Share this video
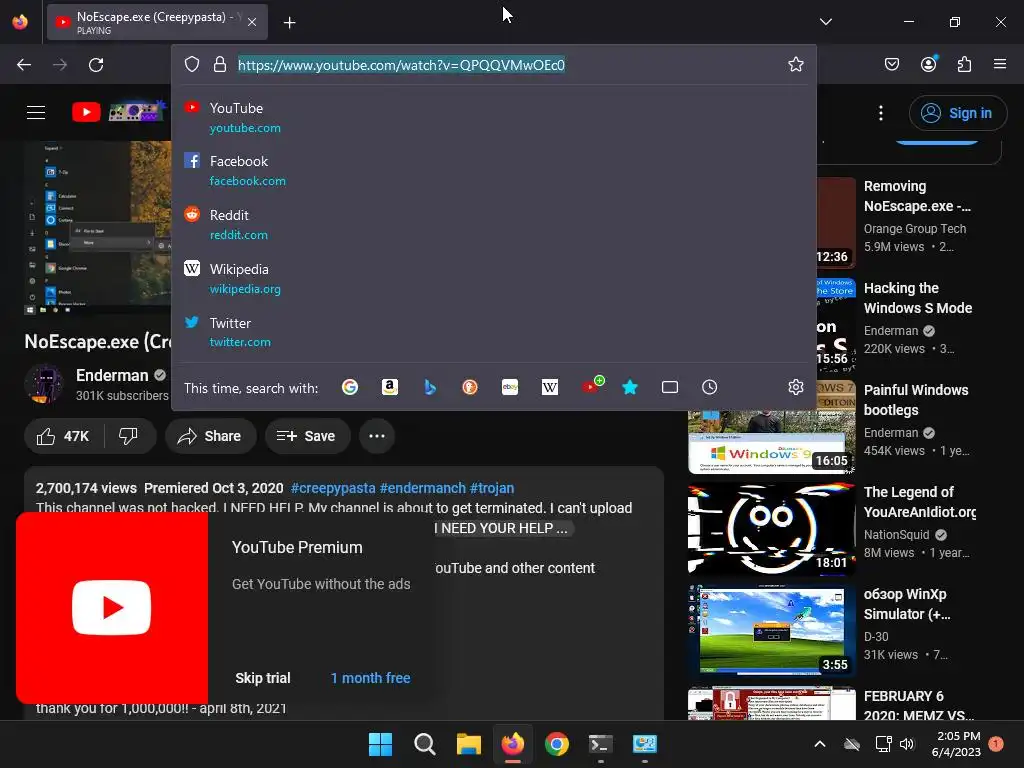The height and width of the screenshot is (768, 1024). pyautogui.click(x=210, y=436)
